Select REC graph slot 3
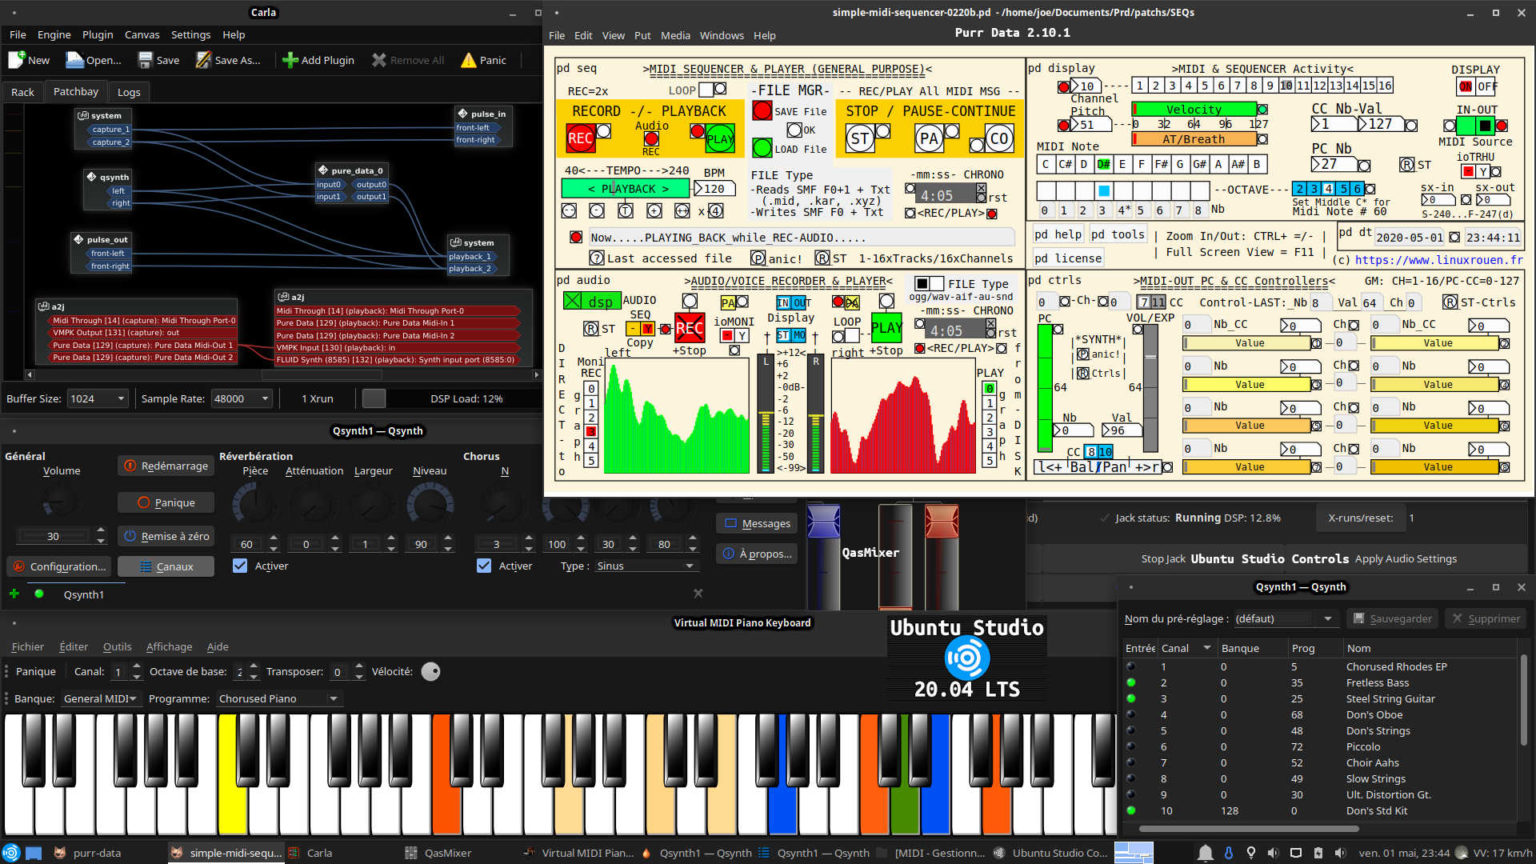 [591, 432]
